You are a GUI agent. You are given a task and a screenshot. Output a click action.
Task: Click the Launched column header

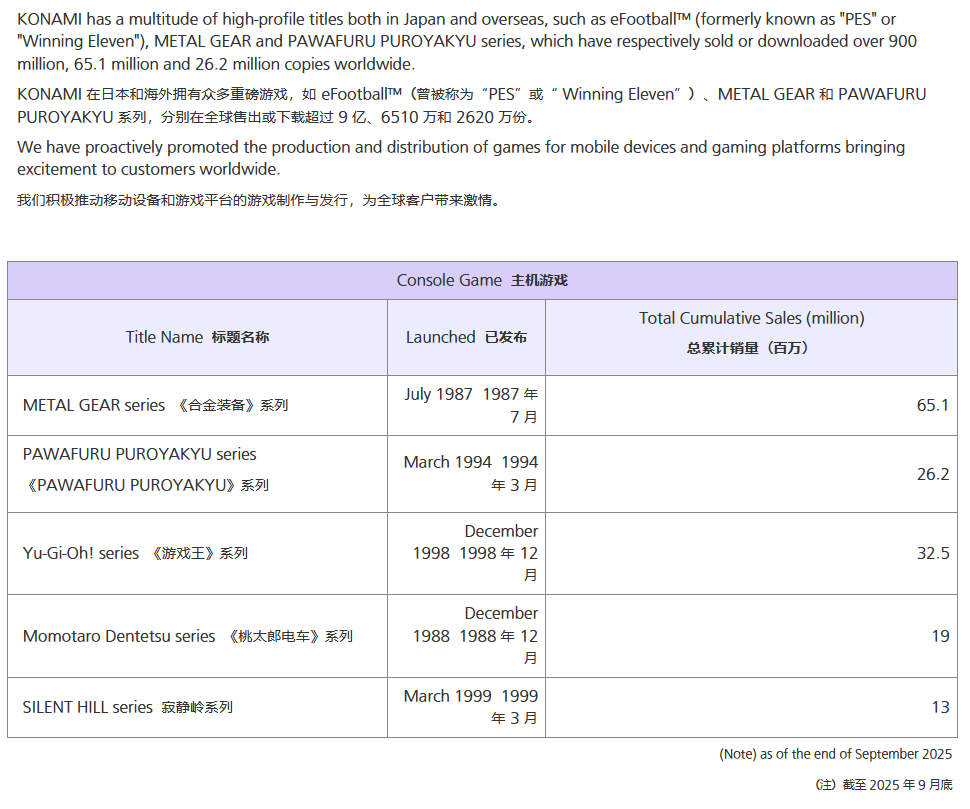coord(466,337)
